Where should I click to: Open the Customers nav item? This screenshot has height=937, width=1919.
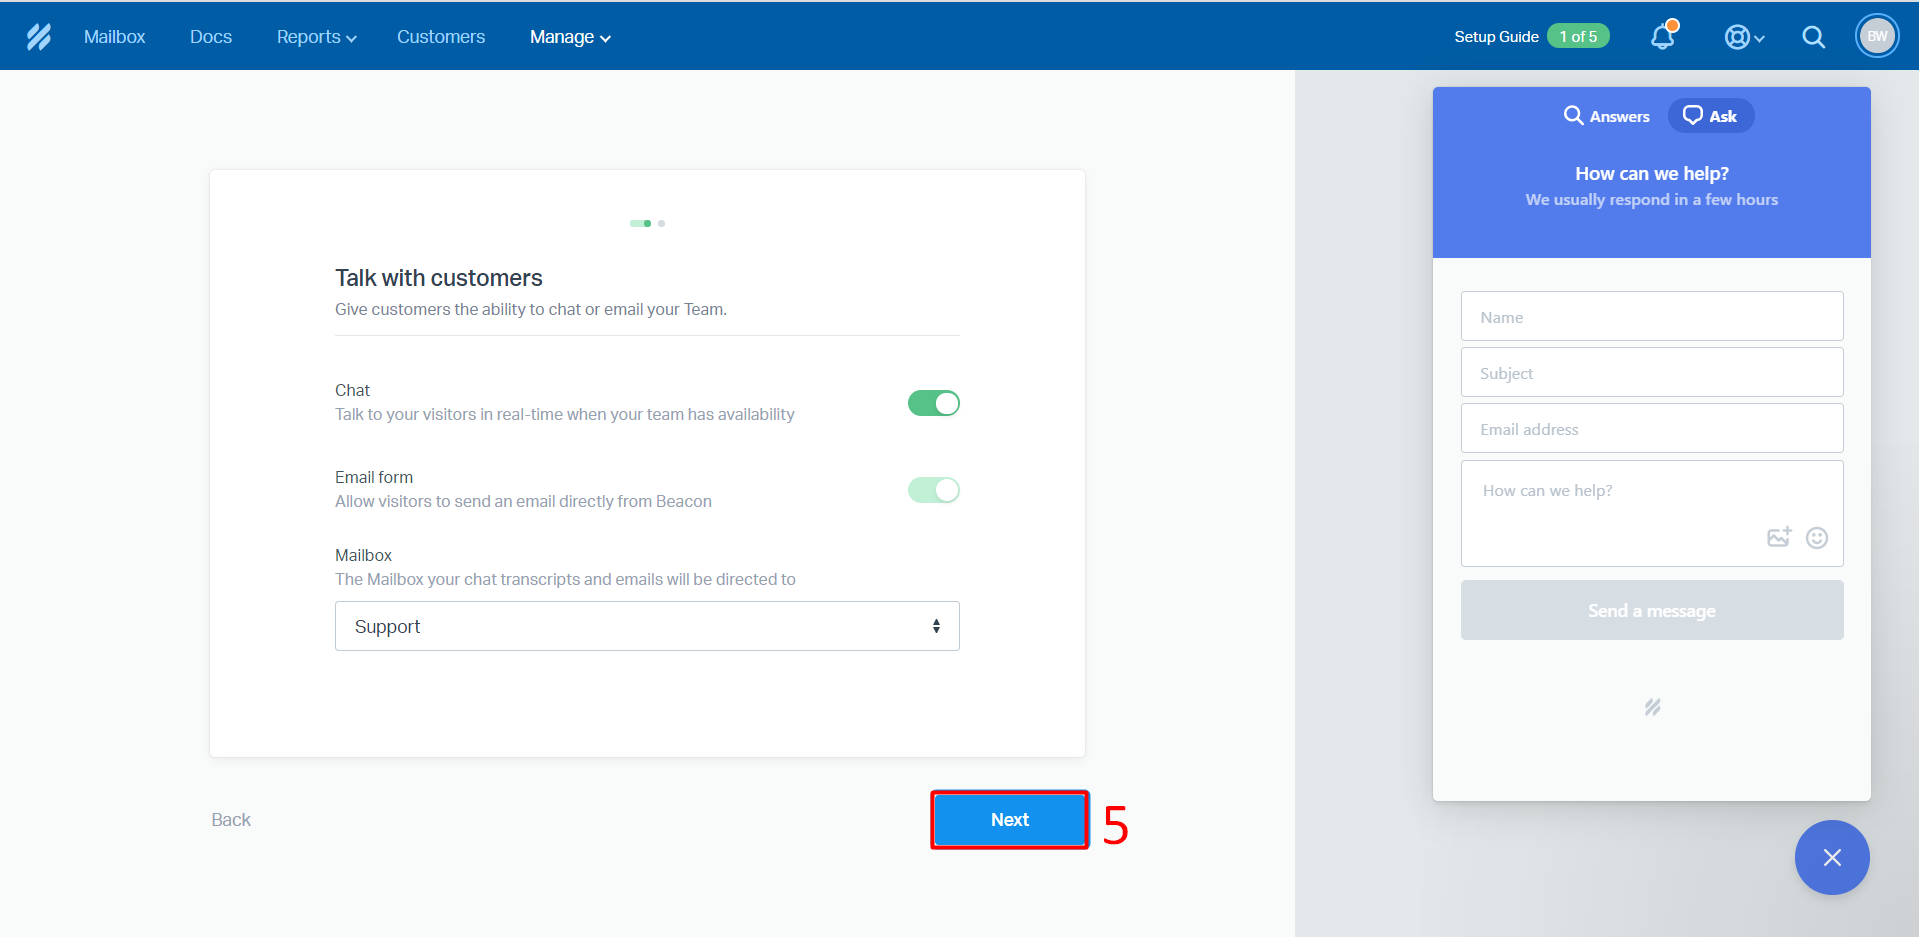440,37
